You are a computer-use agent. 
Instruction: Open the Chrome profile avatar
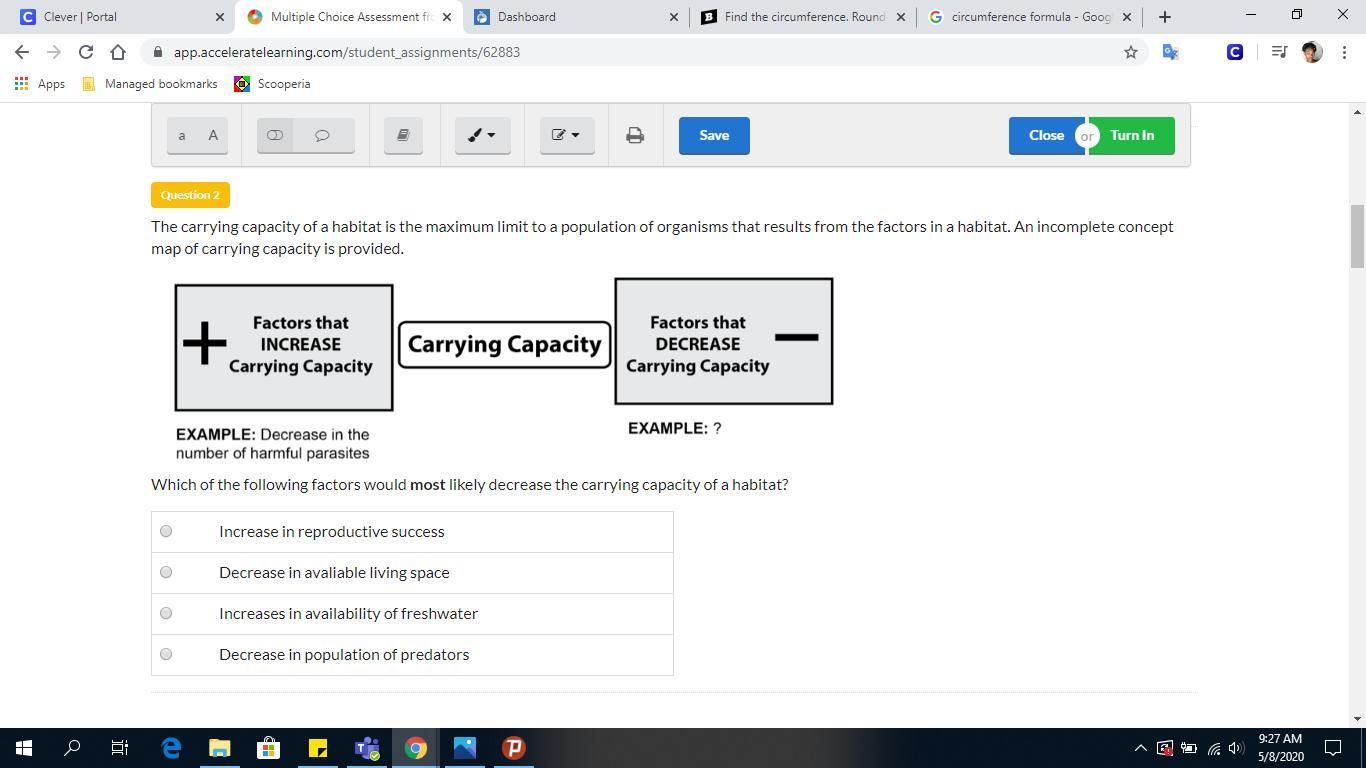[x=1312, y=52]
